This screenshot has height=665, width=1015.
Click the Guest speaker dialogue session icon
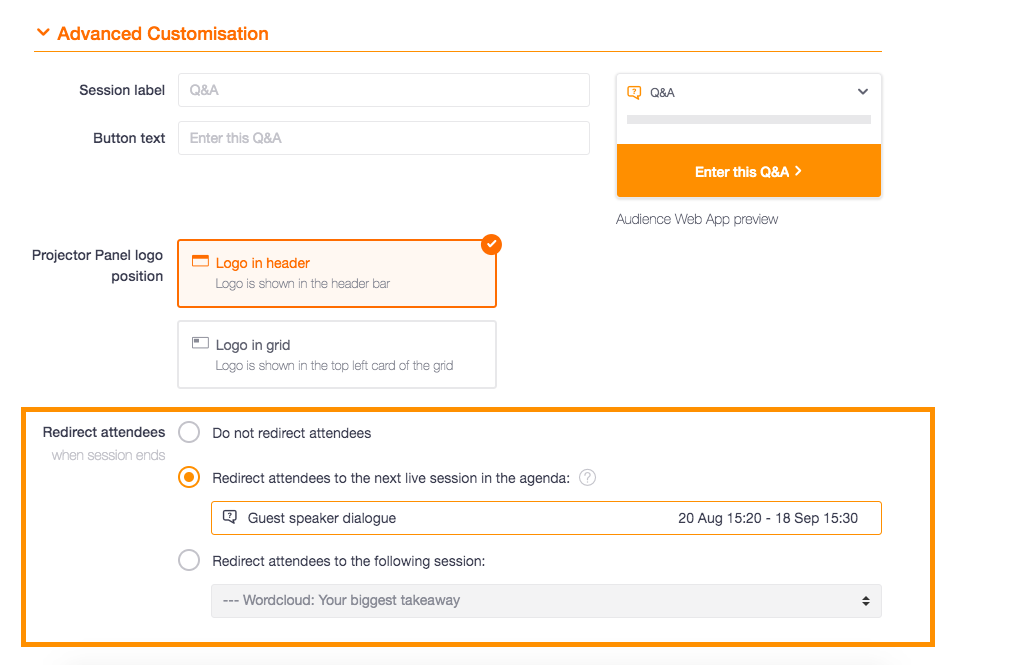coord(230,517)
